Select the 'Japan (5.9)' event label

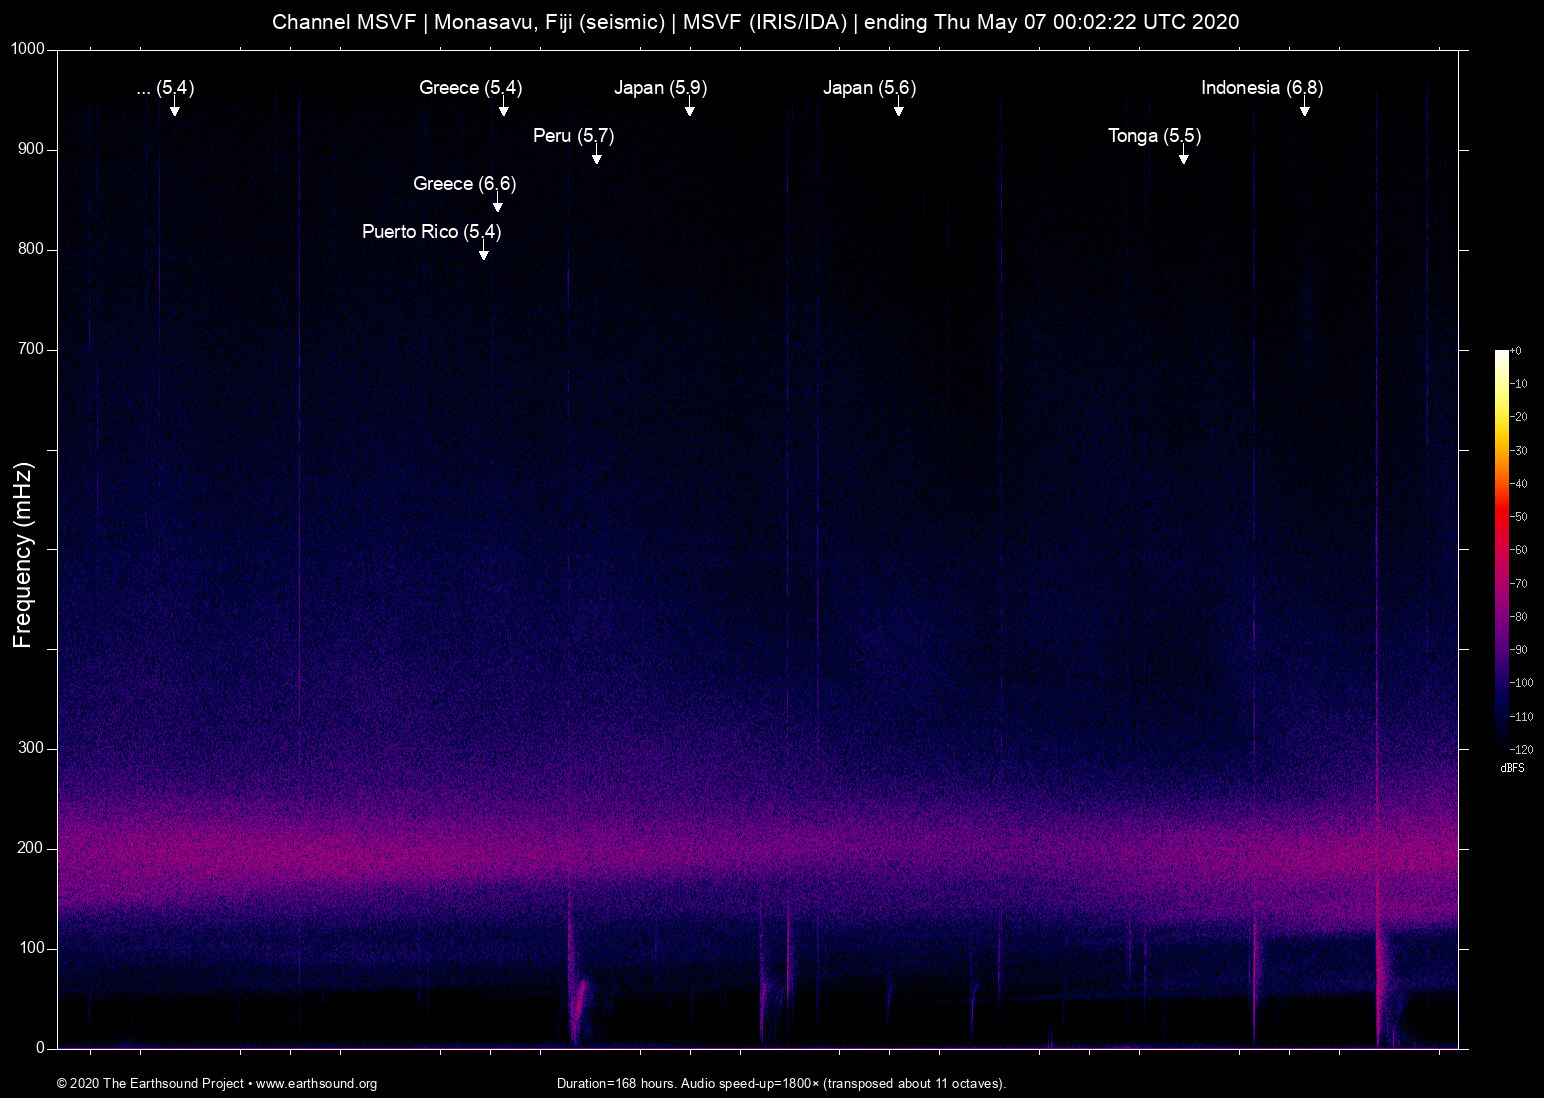pos(660,88)
